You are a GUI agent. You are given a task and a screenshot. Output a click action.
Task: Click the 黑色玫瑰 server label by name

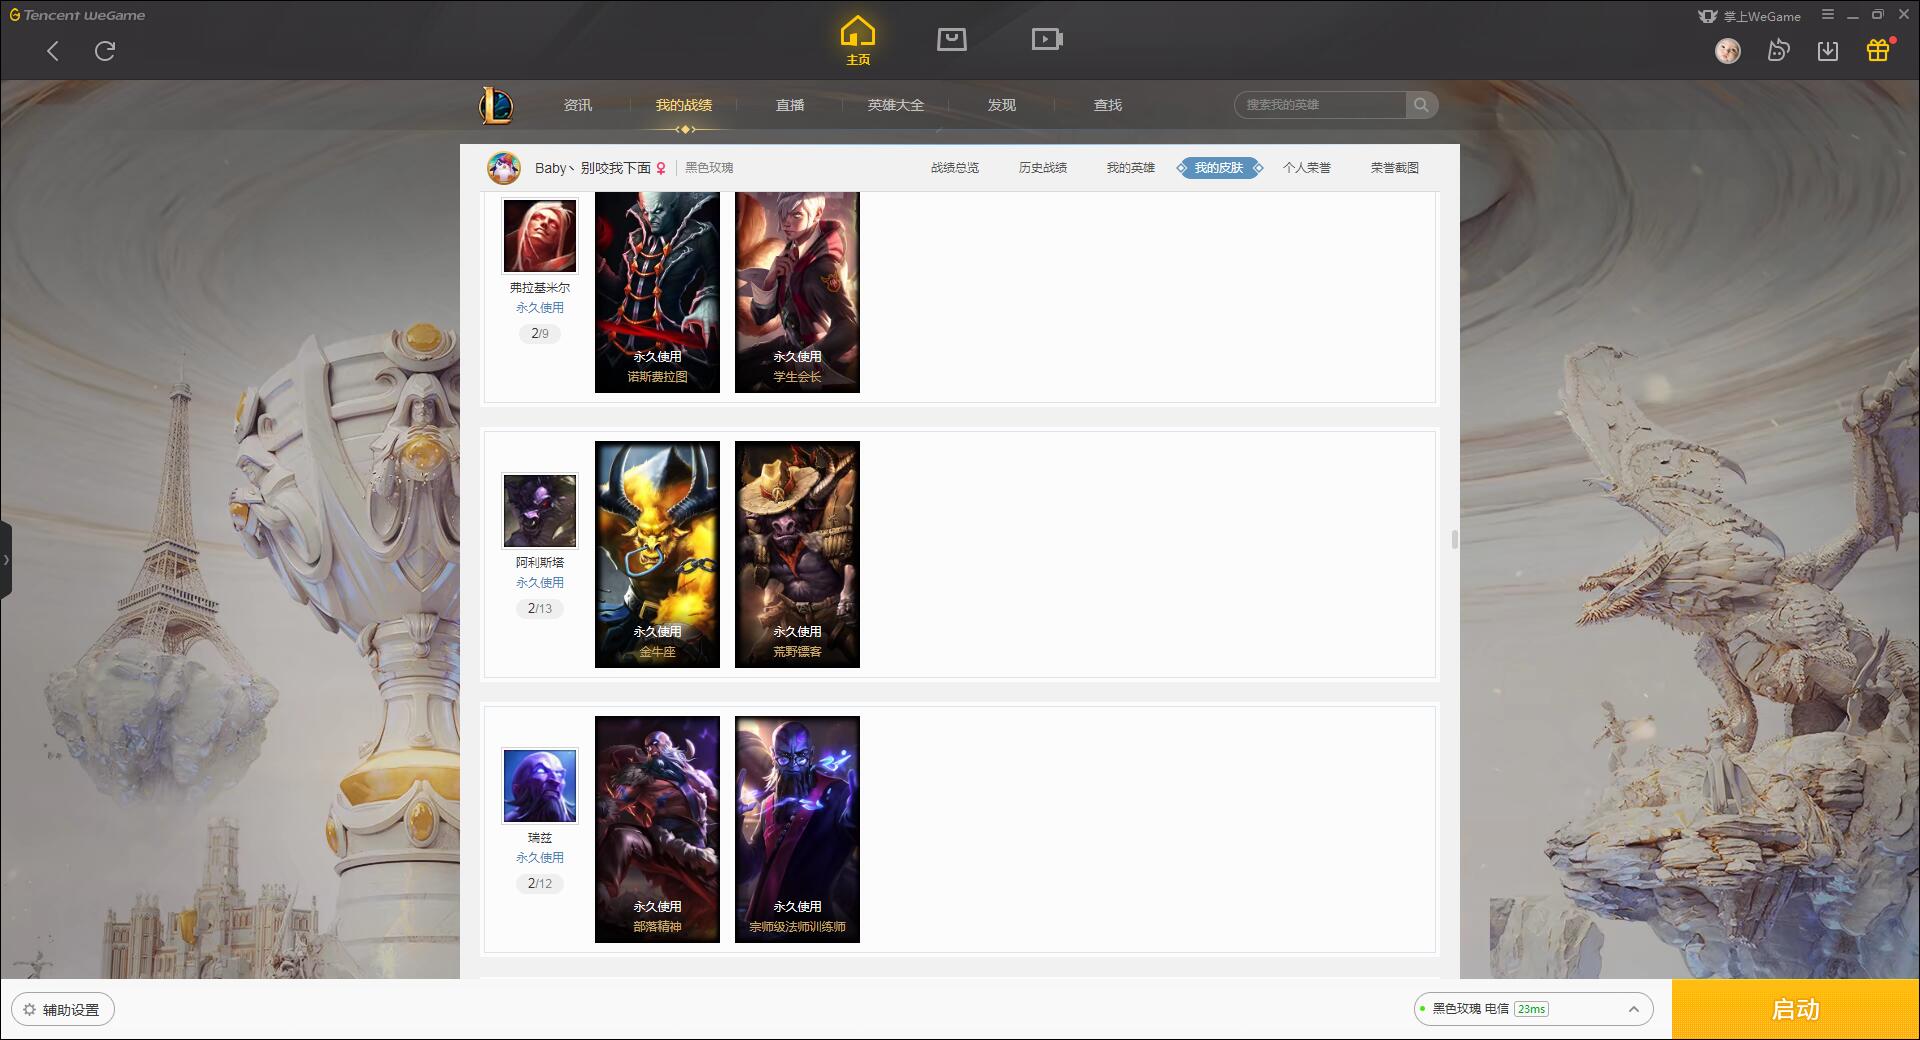tap(709, 168)
